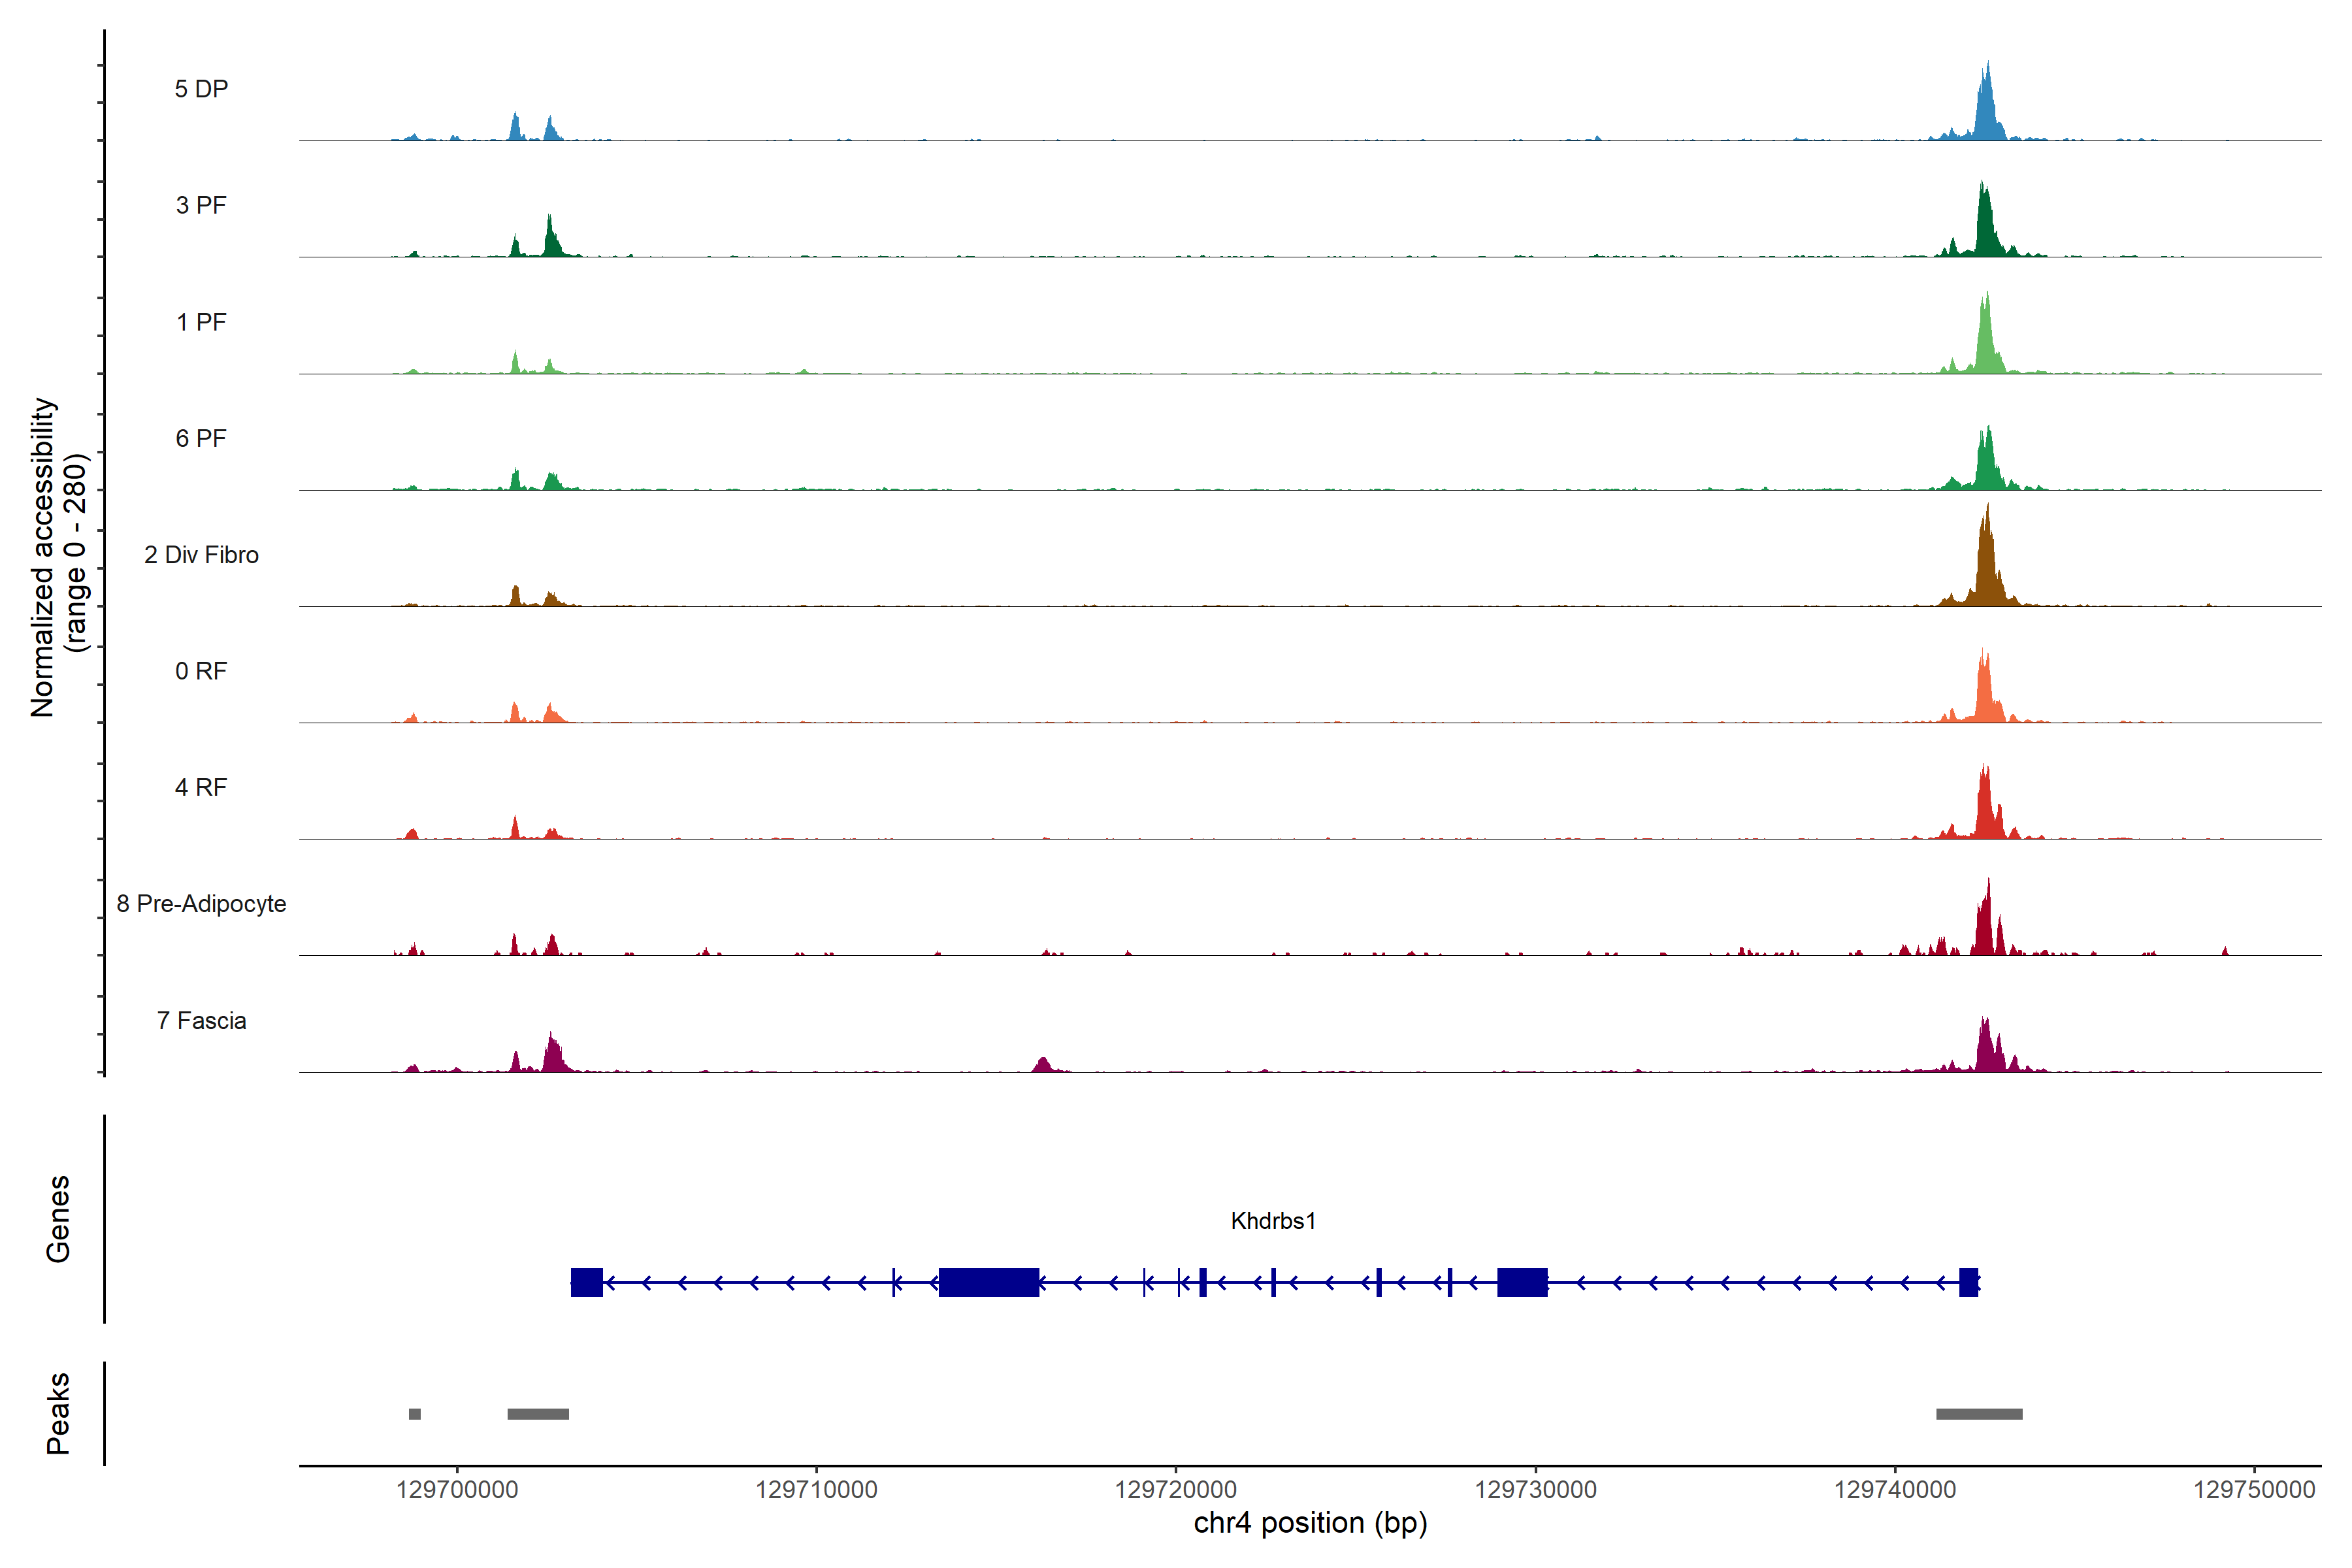Click the 129720000 x-axis tick label

point(1176,1490)
